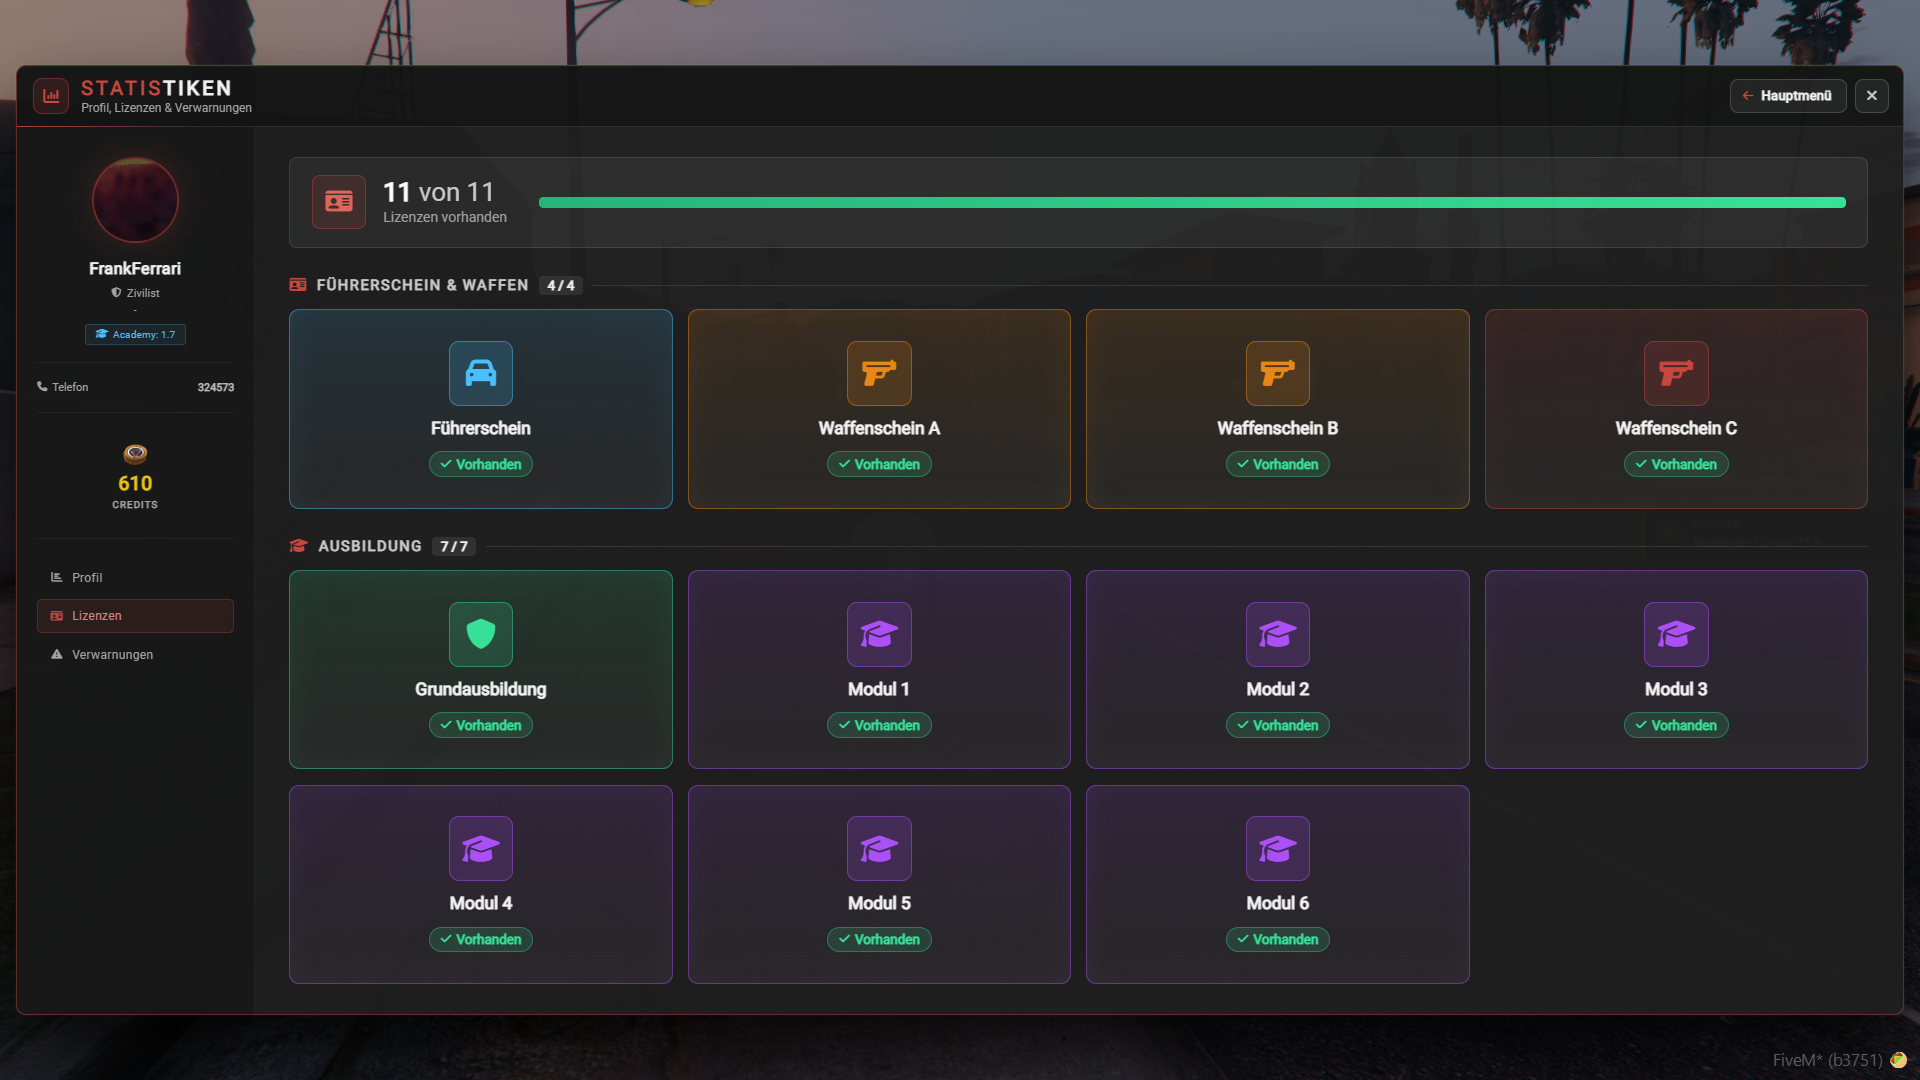
Task: Click the Modul 3 graduation cap icon
Action: pyautogui.click(x=1676, y=634)
